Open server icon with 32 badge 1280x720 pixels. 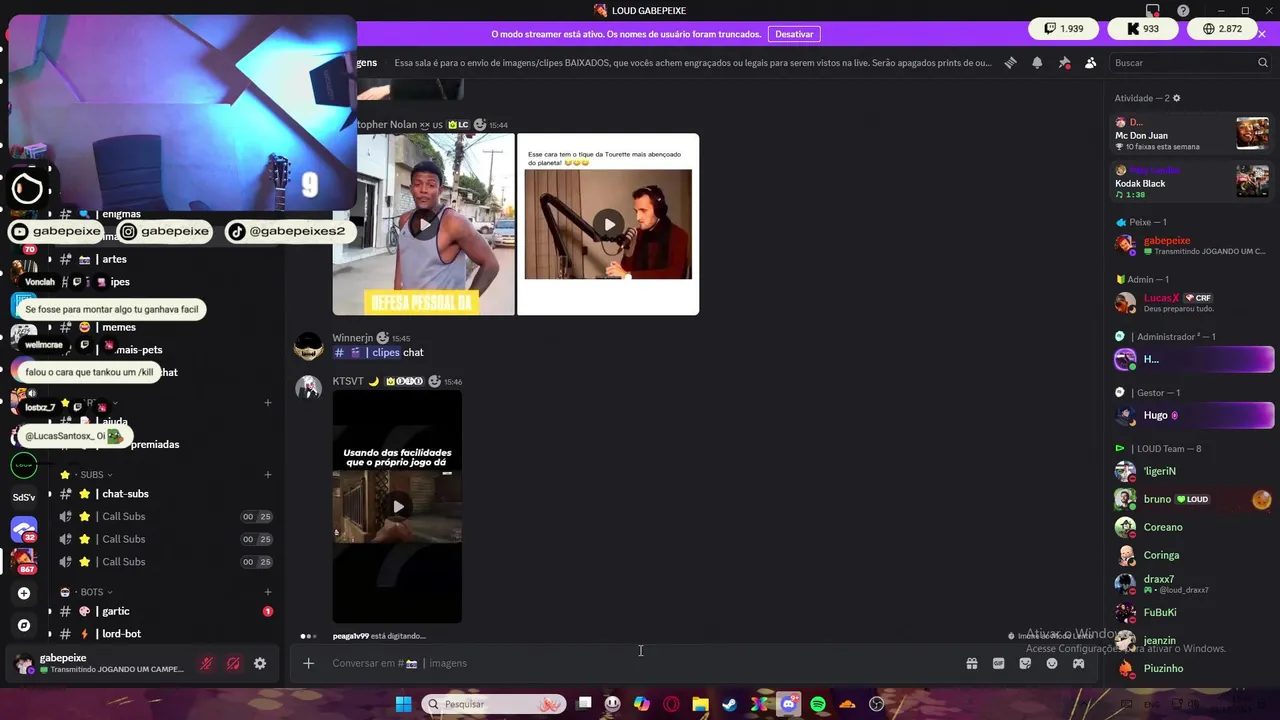coord(24,529)
